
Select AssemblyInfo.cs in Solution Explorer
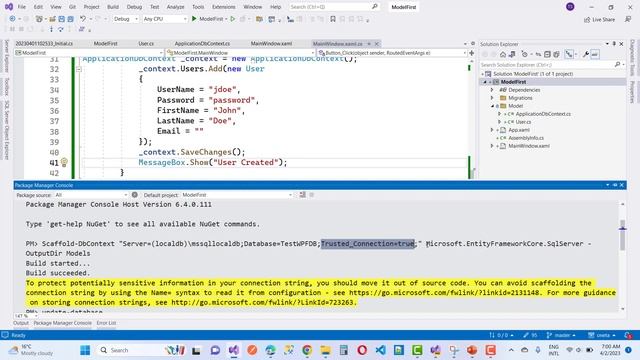tap(526, 138)
